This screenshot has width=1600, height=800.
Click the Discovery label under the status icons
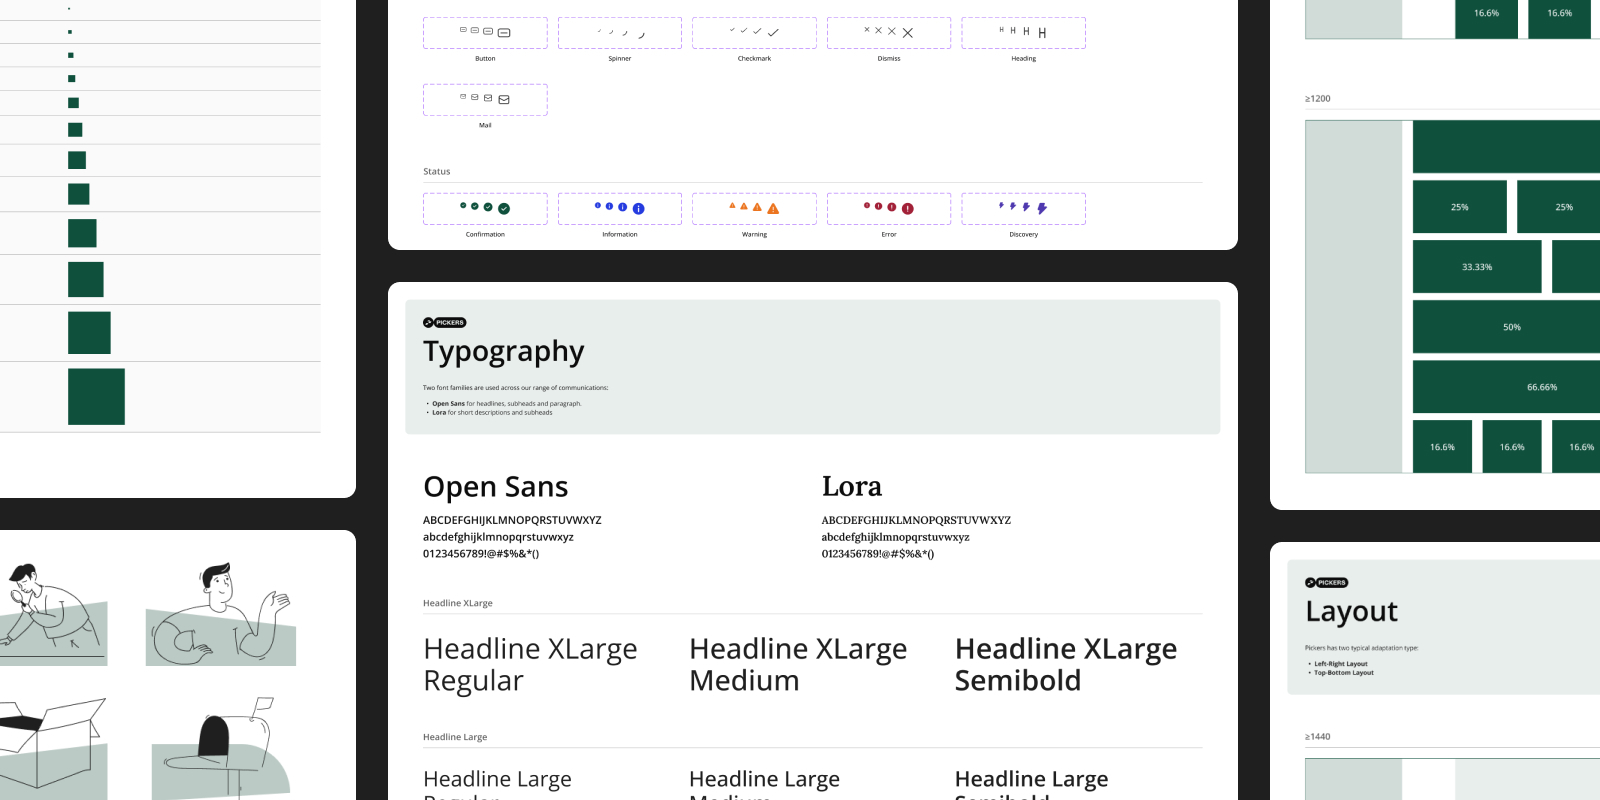tap(1024, 234)
